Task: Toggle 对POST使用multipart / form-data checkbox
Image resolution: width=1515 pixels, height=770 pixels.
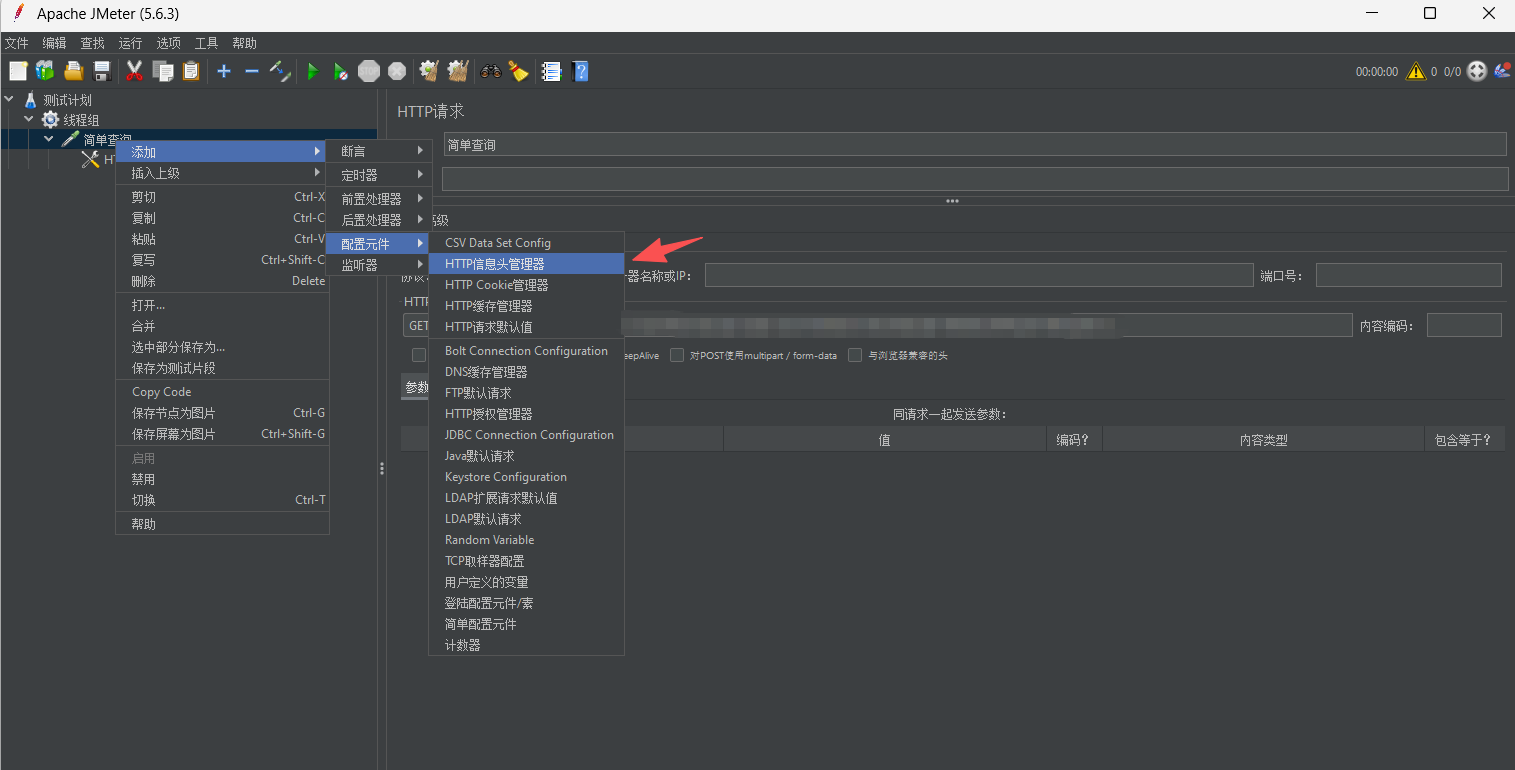Action: tap(677, 355)
